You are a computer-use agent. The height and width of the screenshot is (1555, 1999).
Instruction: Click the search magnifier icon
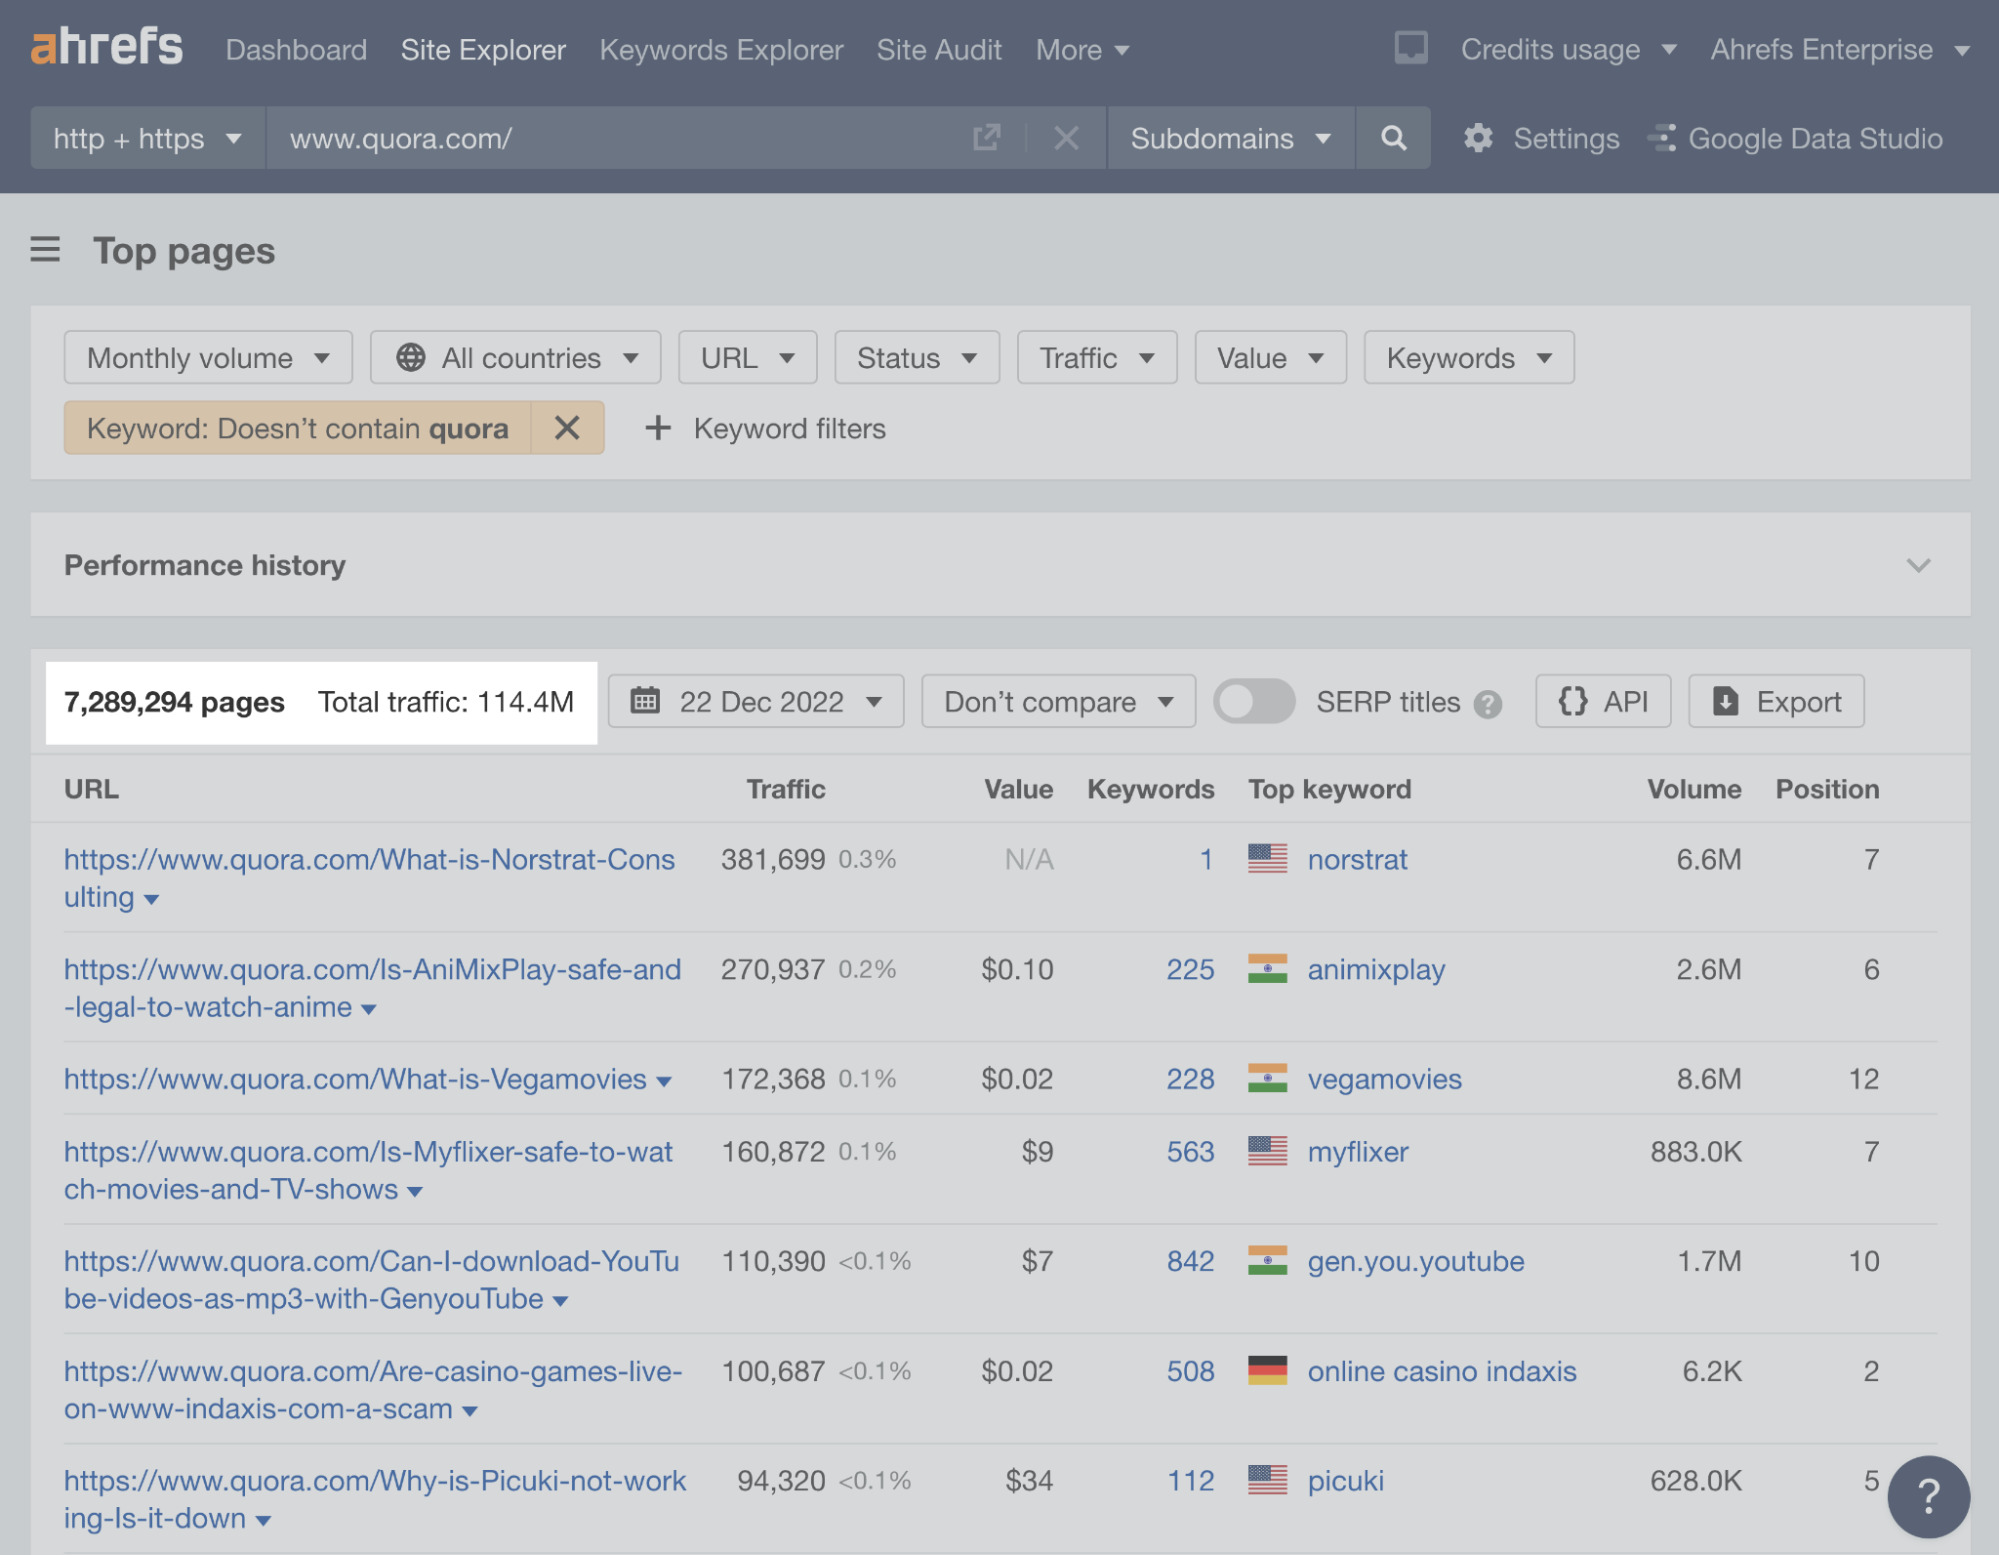click(x=1392, y=136)
